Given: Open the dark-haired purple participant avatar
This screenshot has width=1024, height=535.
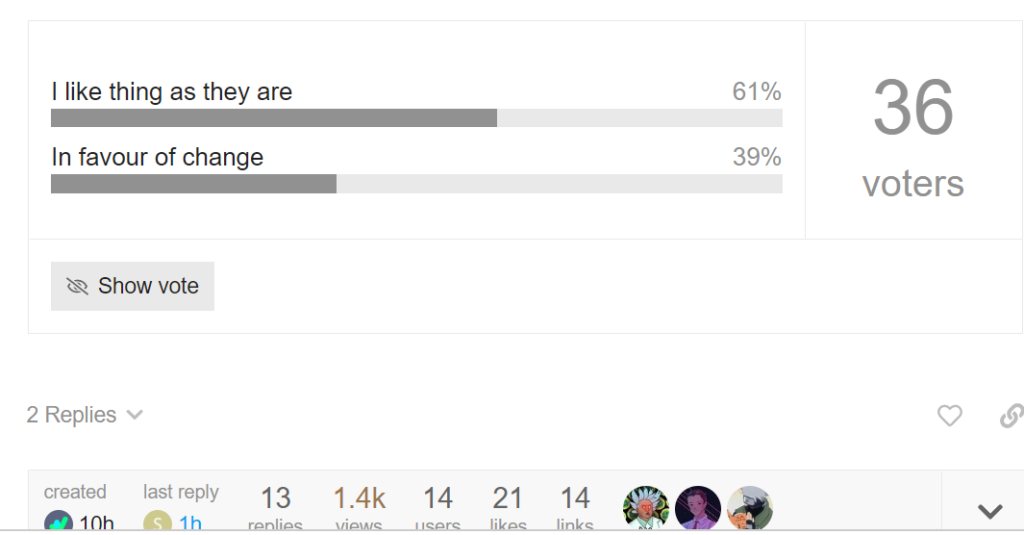Looking at the screenshot, I should [698, 509].
